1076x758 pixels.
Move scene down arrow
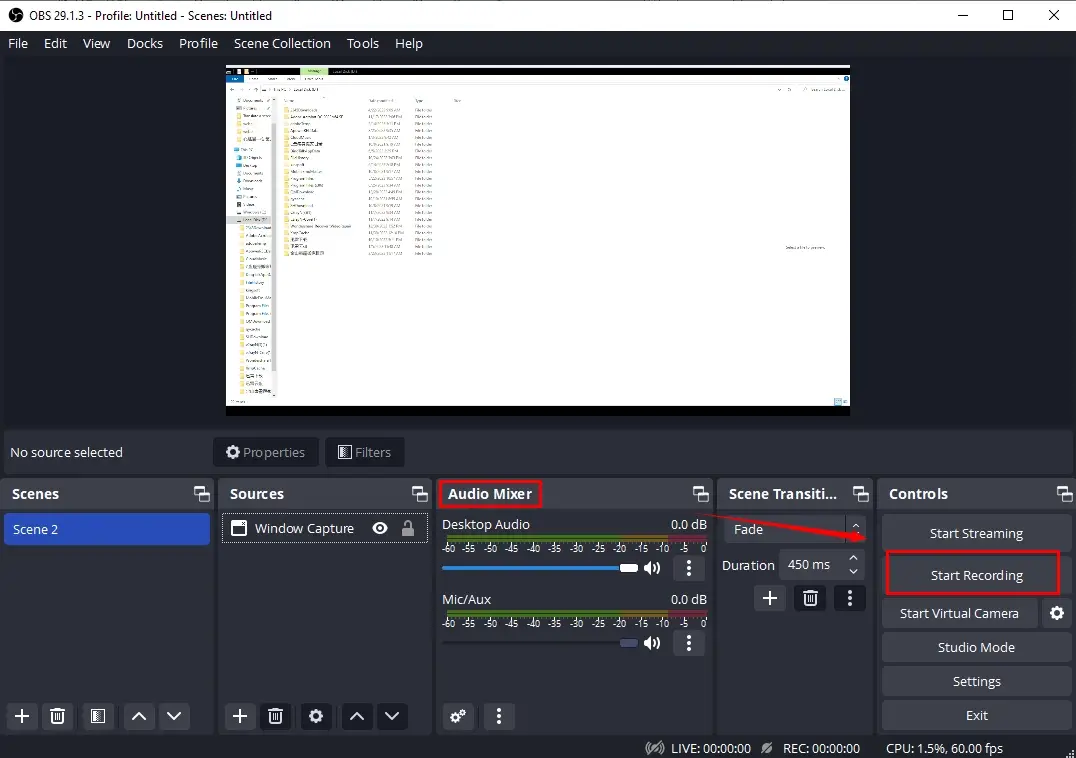174,716
